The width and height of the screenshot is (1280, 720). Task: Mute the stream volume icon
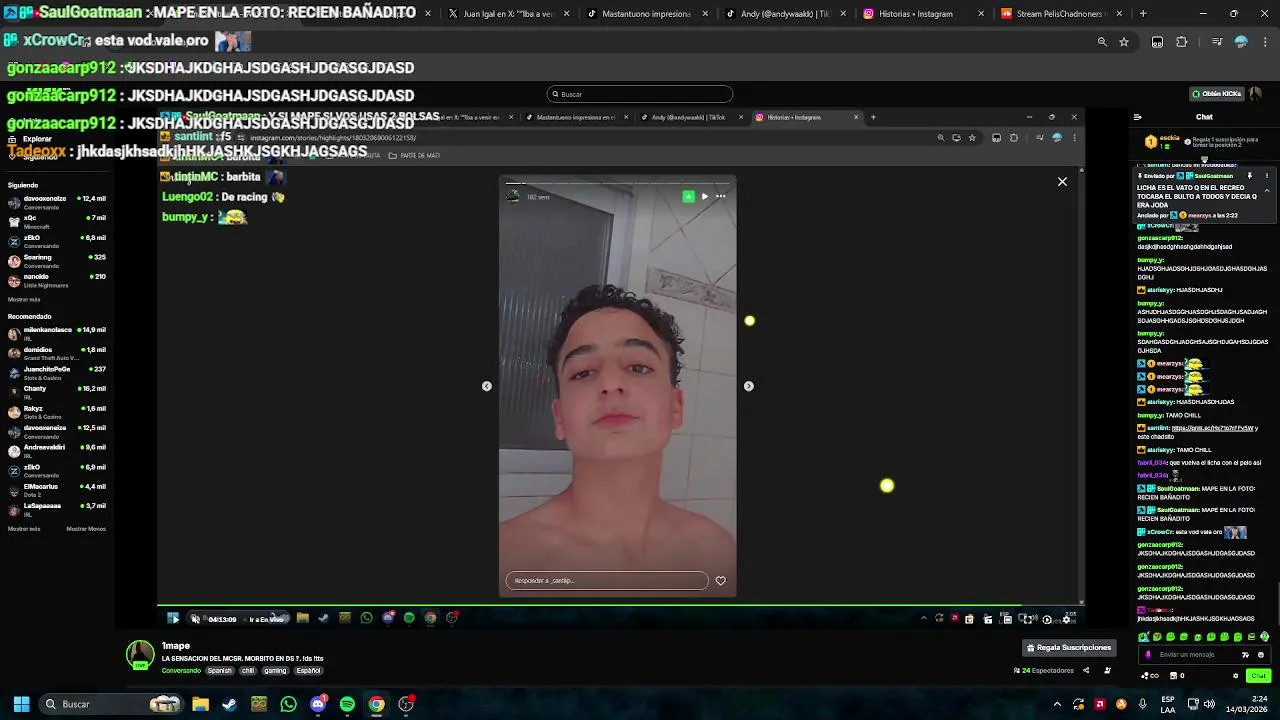195,618
